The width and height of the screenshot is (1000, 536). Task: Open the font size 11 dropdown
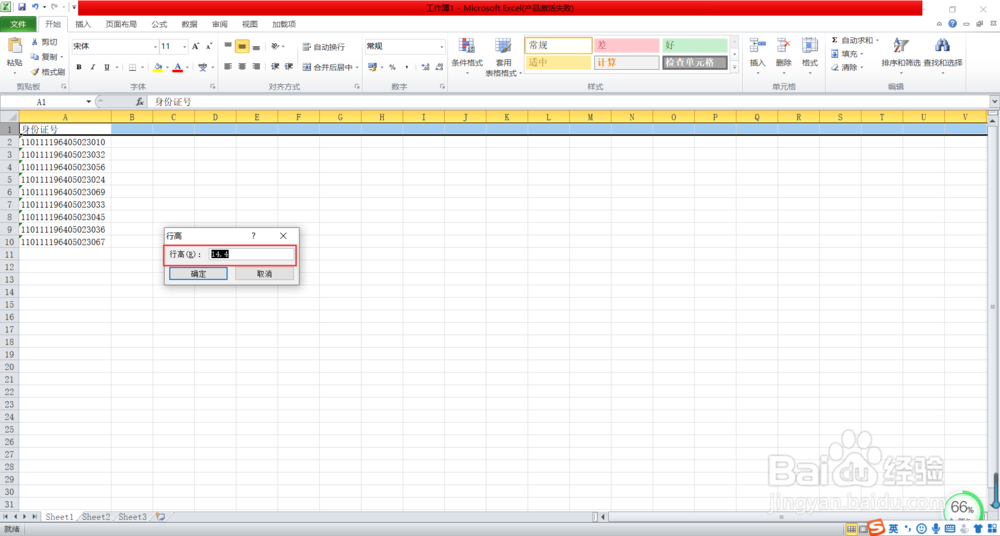click(185, 47)
